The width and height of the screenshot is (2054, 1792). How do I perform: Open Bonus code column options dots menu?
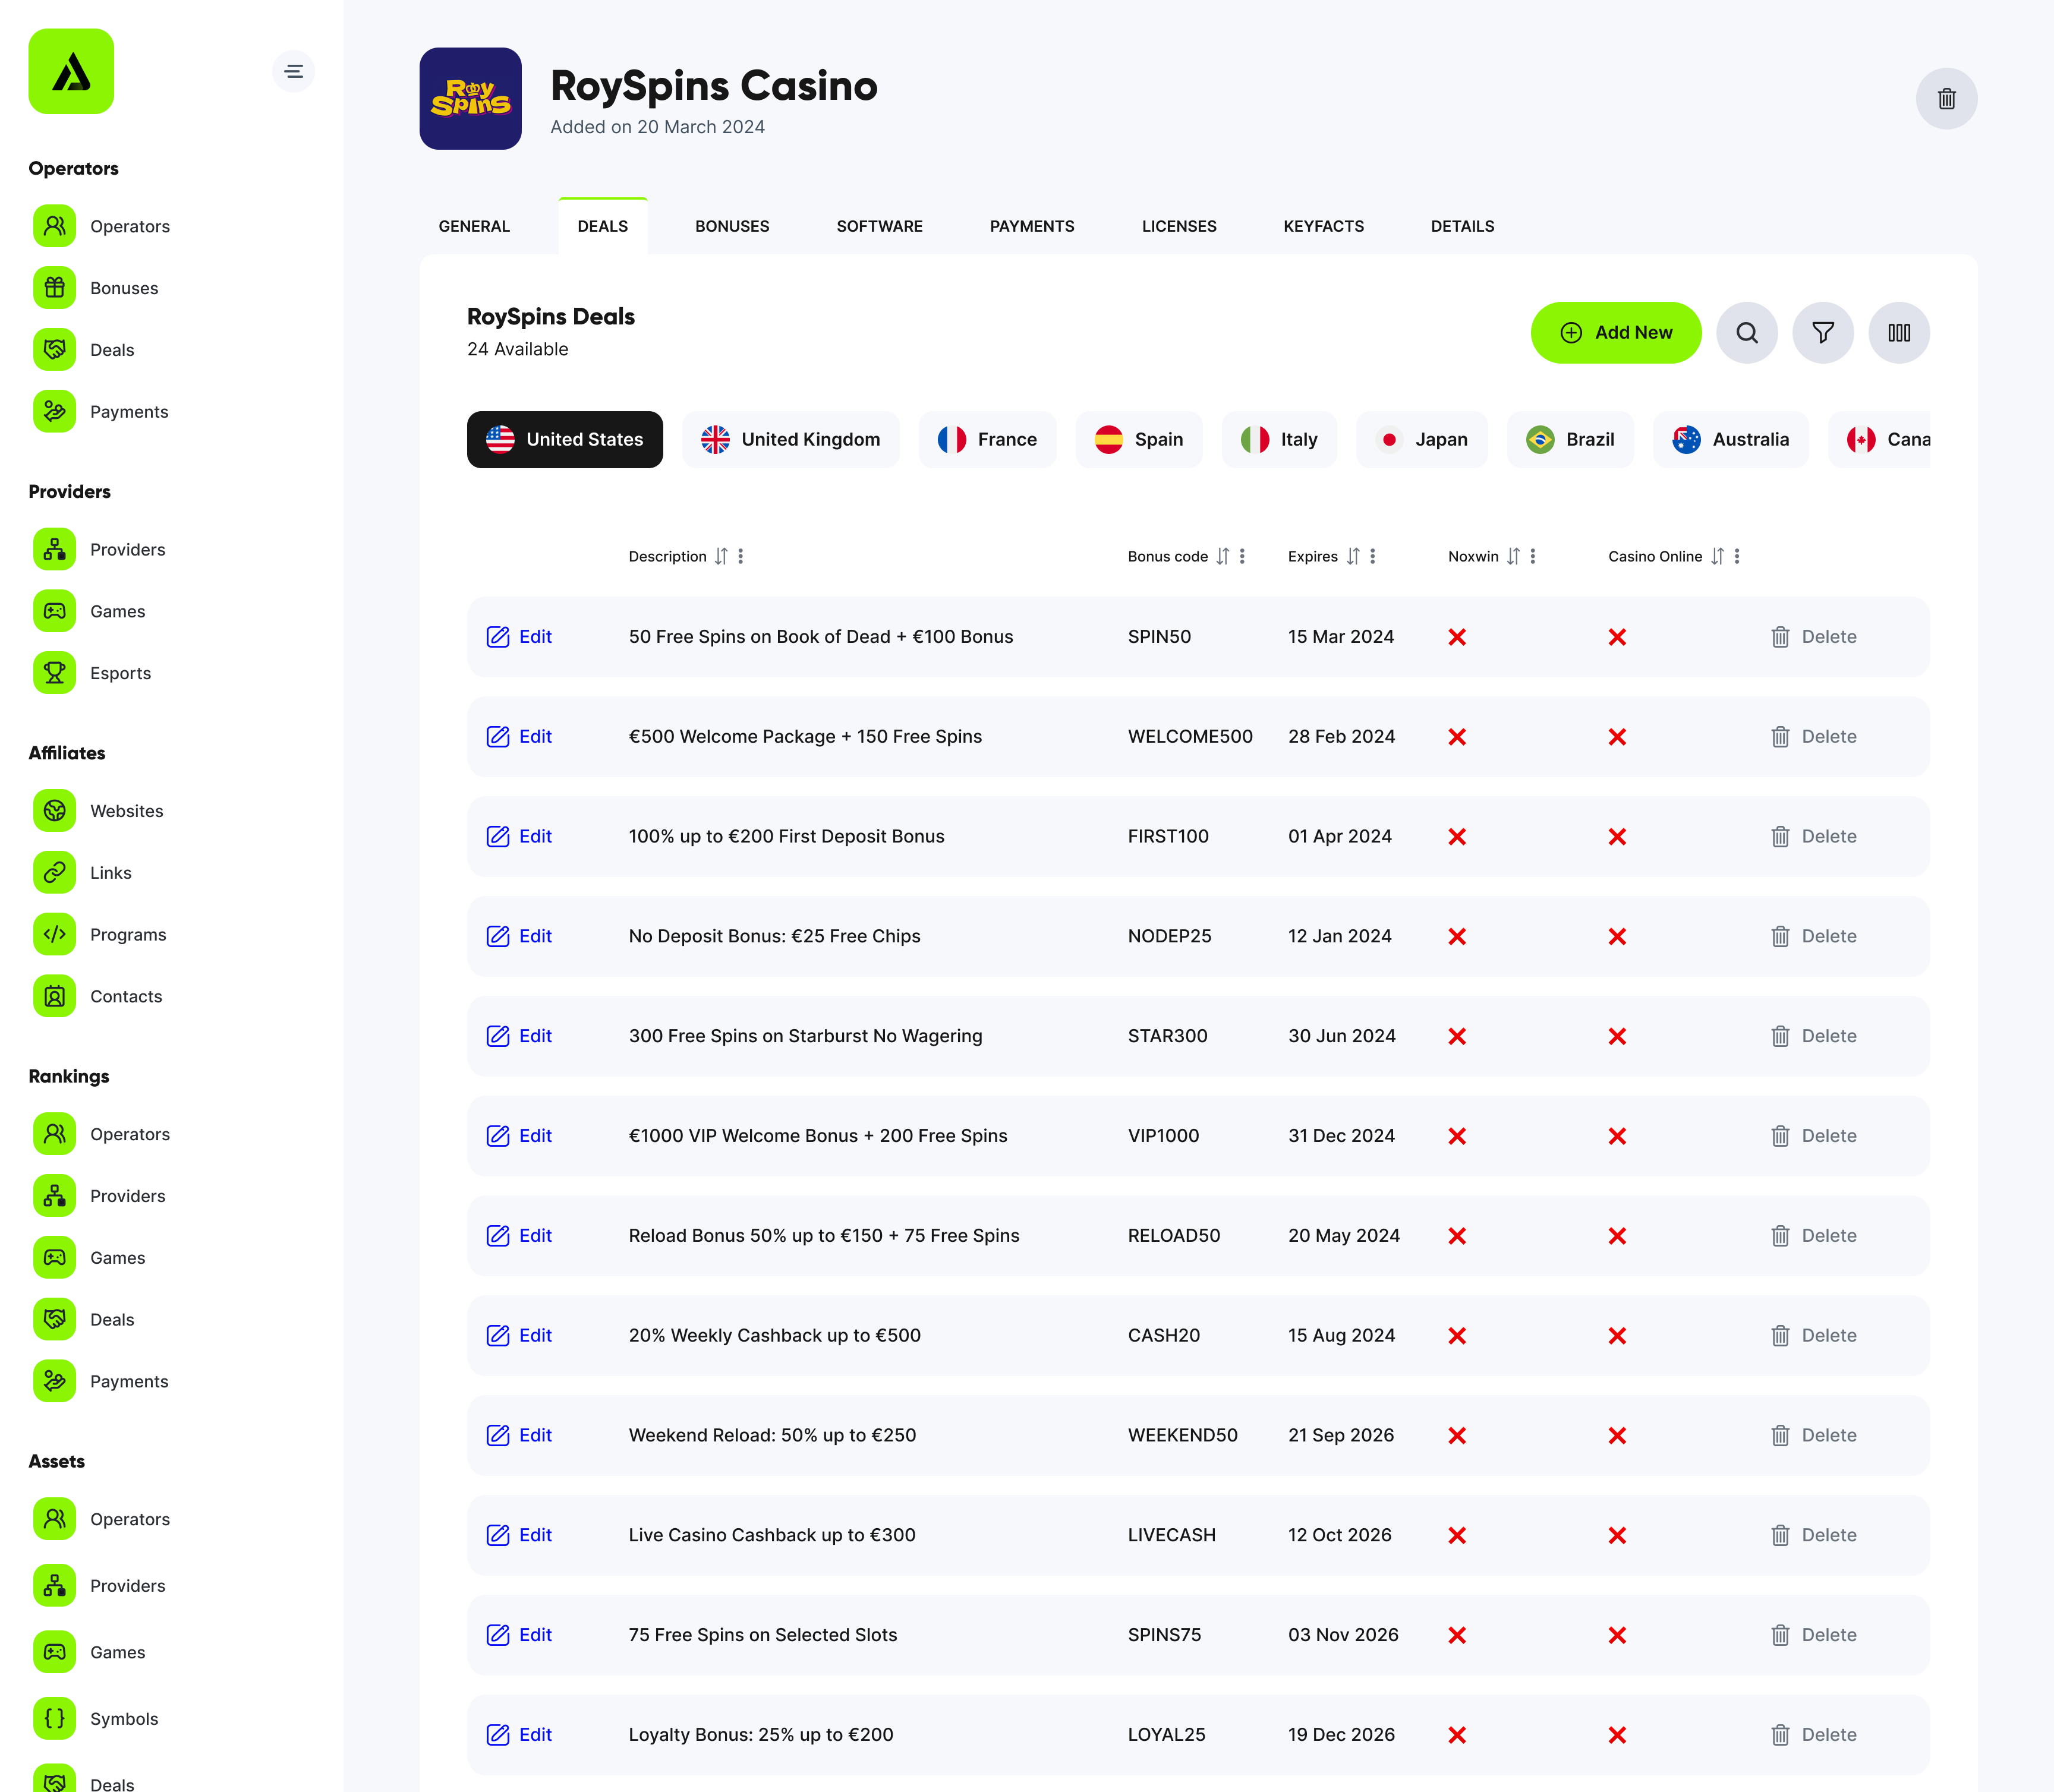coord(1242,556)
